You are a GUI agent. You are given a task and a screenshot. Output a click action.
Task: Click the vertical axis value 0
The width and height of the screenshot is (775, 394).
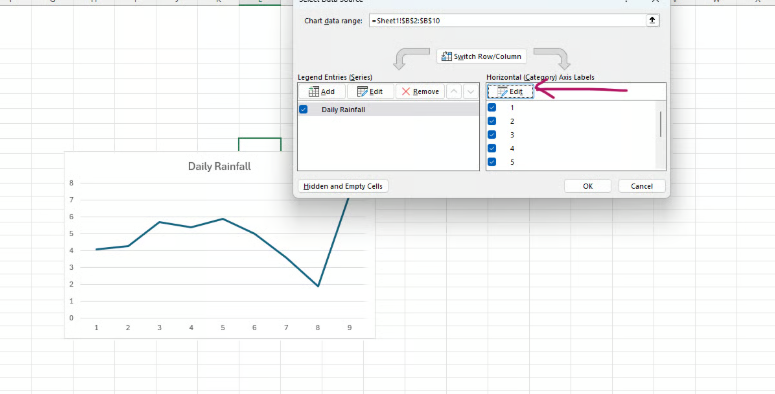(71, 318)
